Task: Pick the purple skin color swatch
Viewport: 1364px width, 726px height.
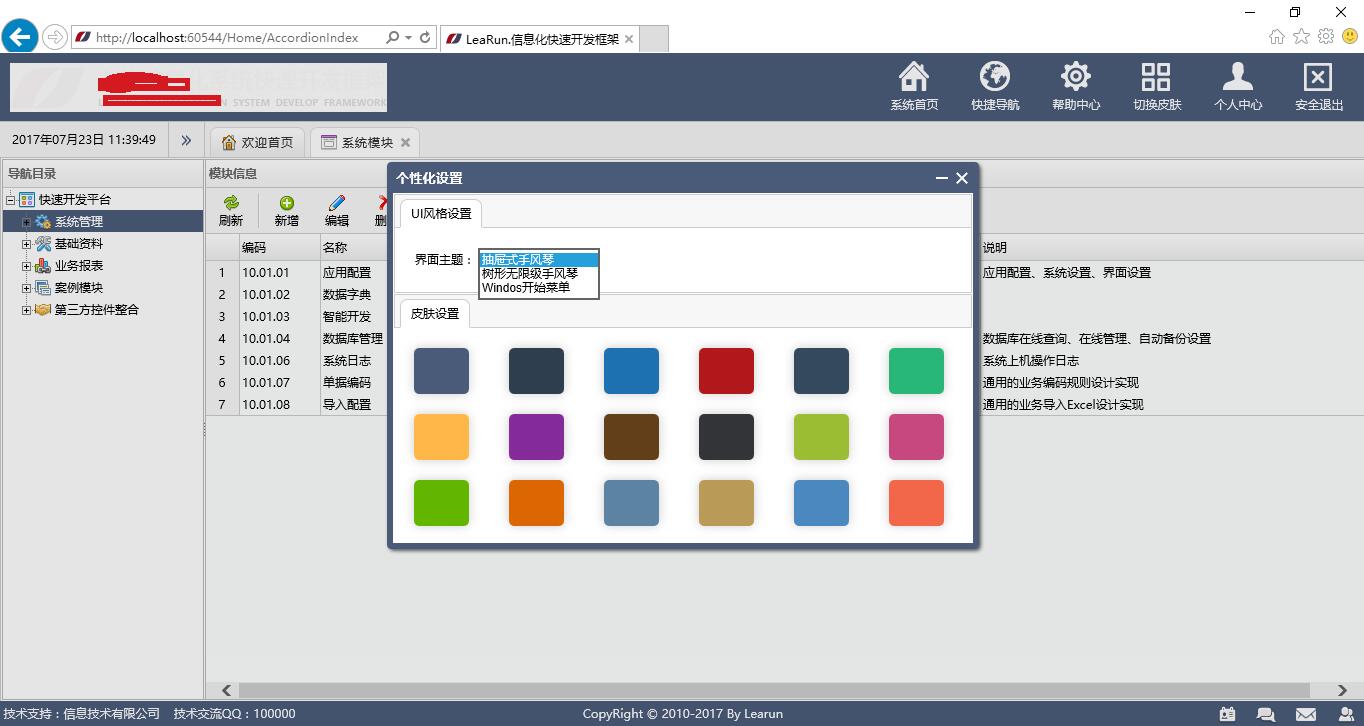Action: (536, 437)
